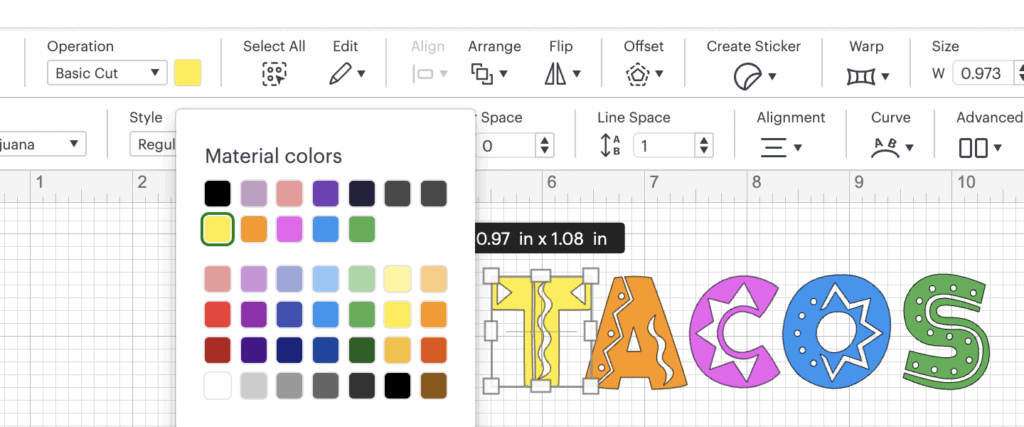Screen dimensions: 1024x427
Task: Click the Select All icon
Action: pyautogui.click(x=273, y=74)
